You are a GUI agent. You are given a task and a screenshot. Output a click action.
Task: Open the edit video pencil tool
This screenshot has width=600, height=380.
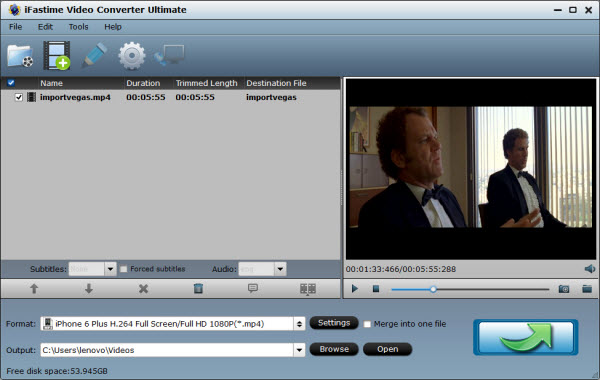(x=94, y=55)
